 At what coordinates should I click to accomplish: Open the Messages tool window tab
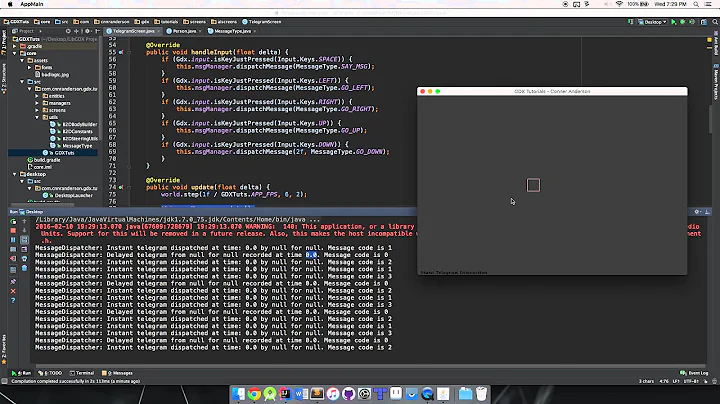118,373
